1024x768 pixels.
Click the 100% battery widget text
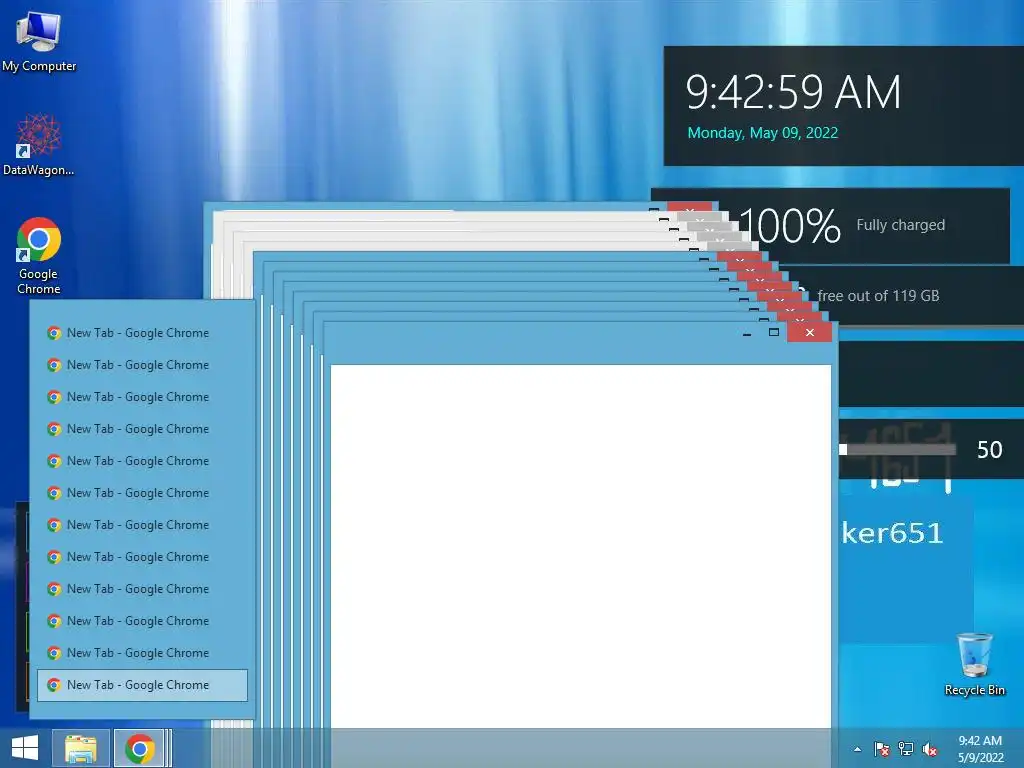790,226
